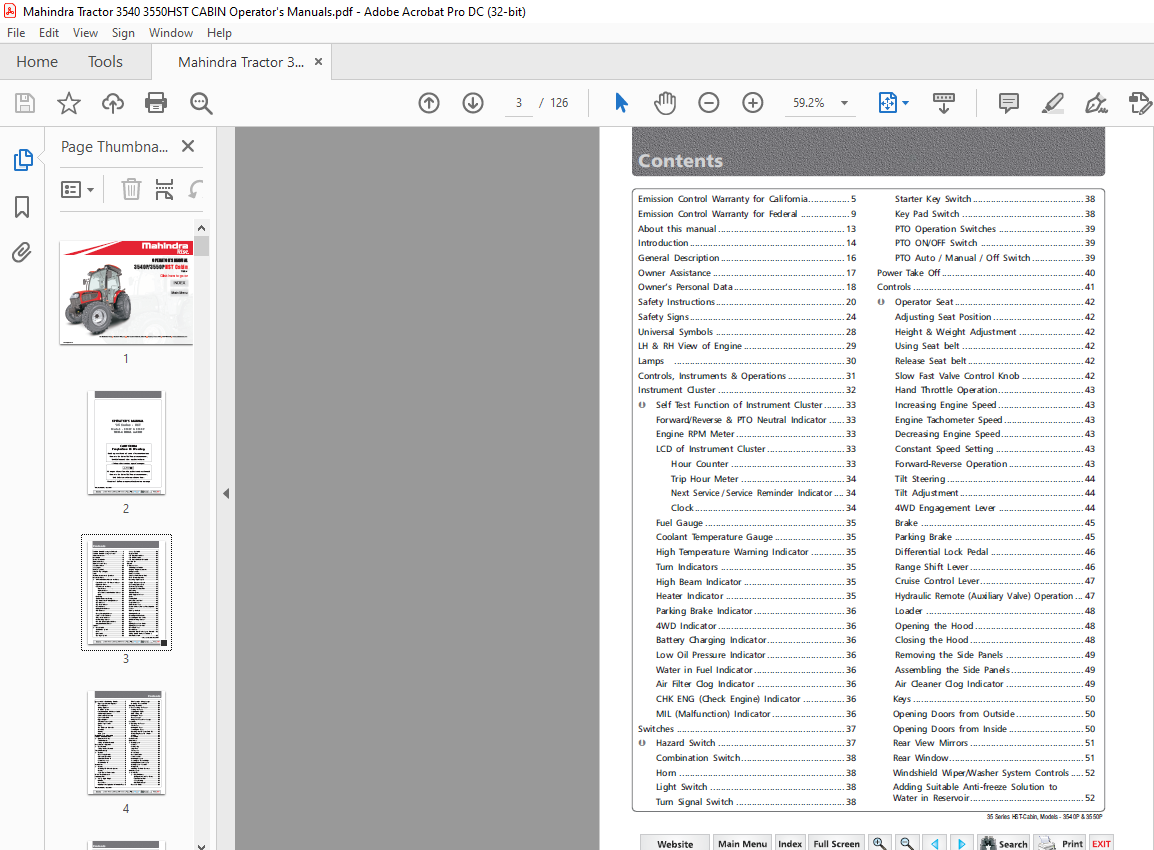The image size is (1154, 850).
Task: Delete selected page with trash icon
Action: click(x=131, y=189)
